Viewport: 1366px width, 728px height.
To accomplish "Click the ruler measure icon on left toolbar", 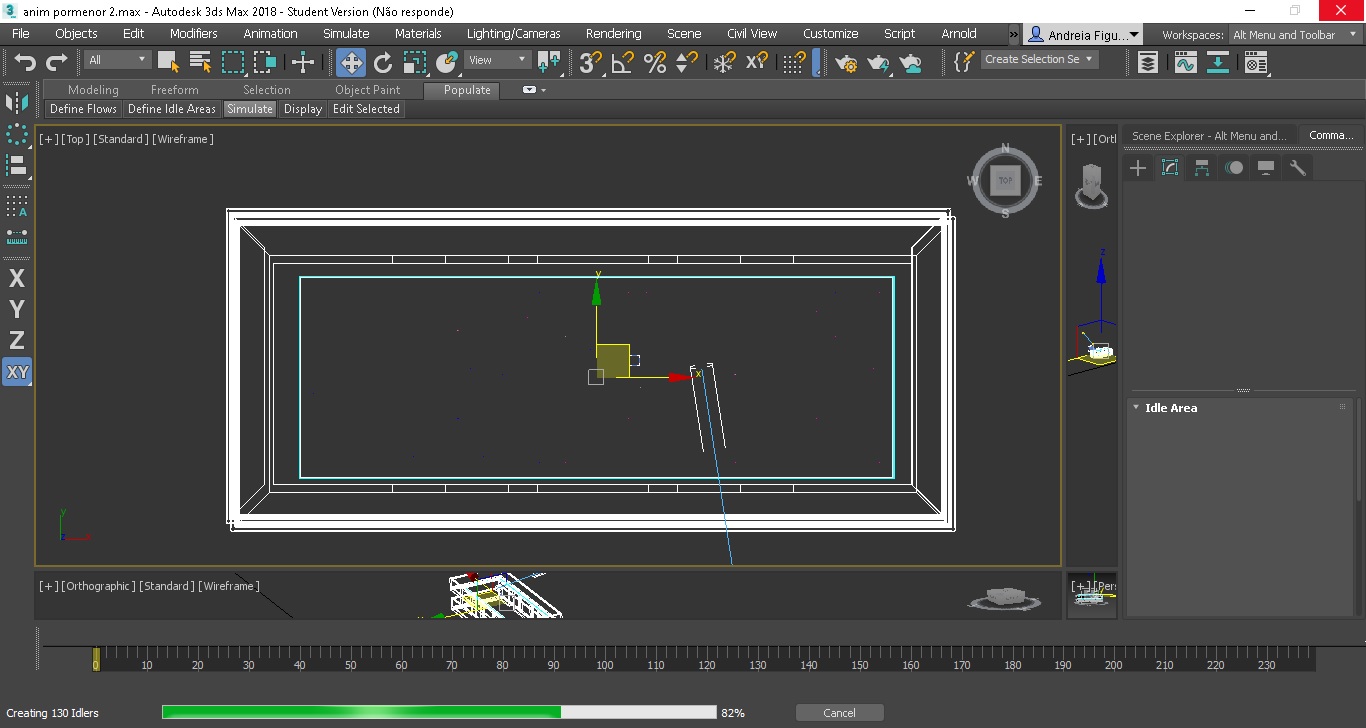I will [17, 237].
